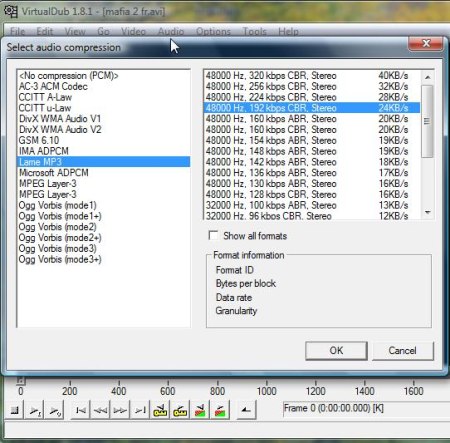
Task: Select 48000 Hz, 320 kbps CBR, Stereo format
Action: [x=312, y=76]
